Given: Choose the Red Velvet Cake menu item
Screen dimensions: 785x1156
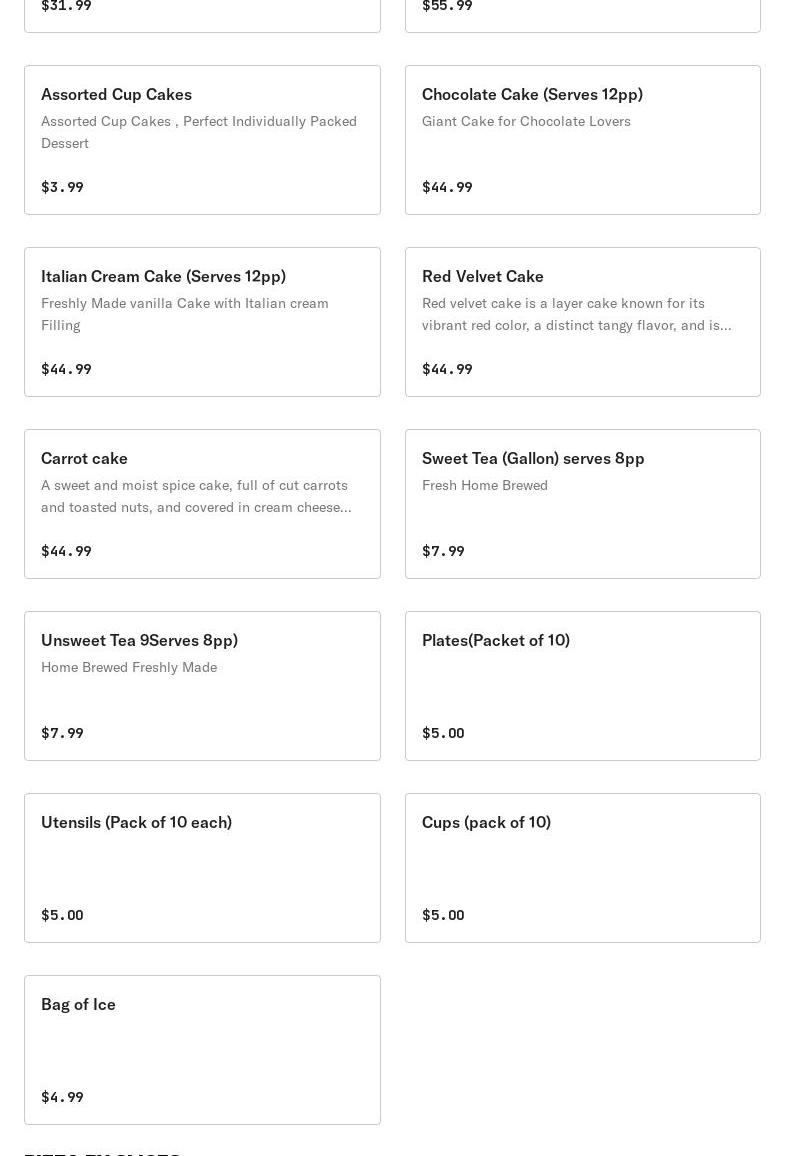Looking at the screenshot, I should (x=582, y=322).
